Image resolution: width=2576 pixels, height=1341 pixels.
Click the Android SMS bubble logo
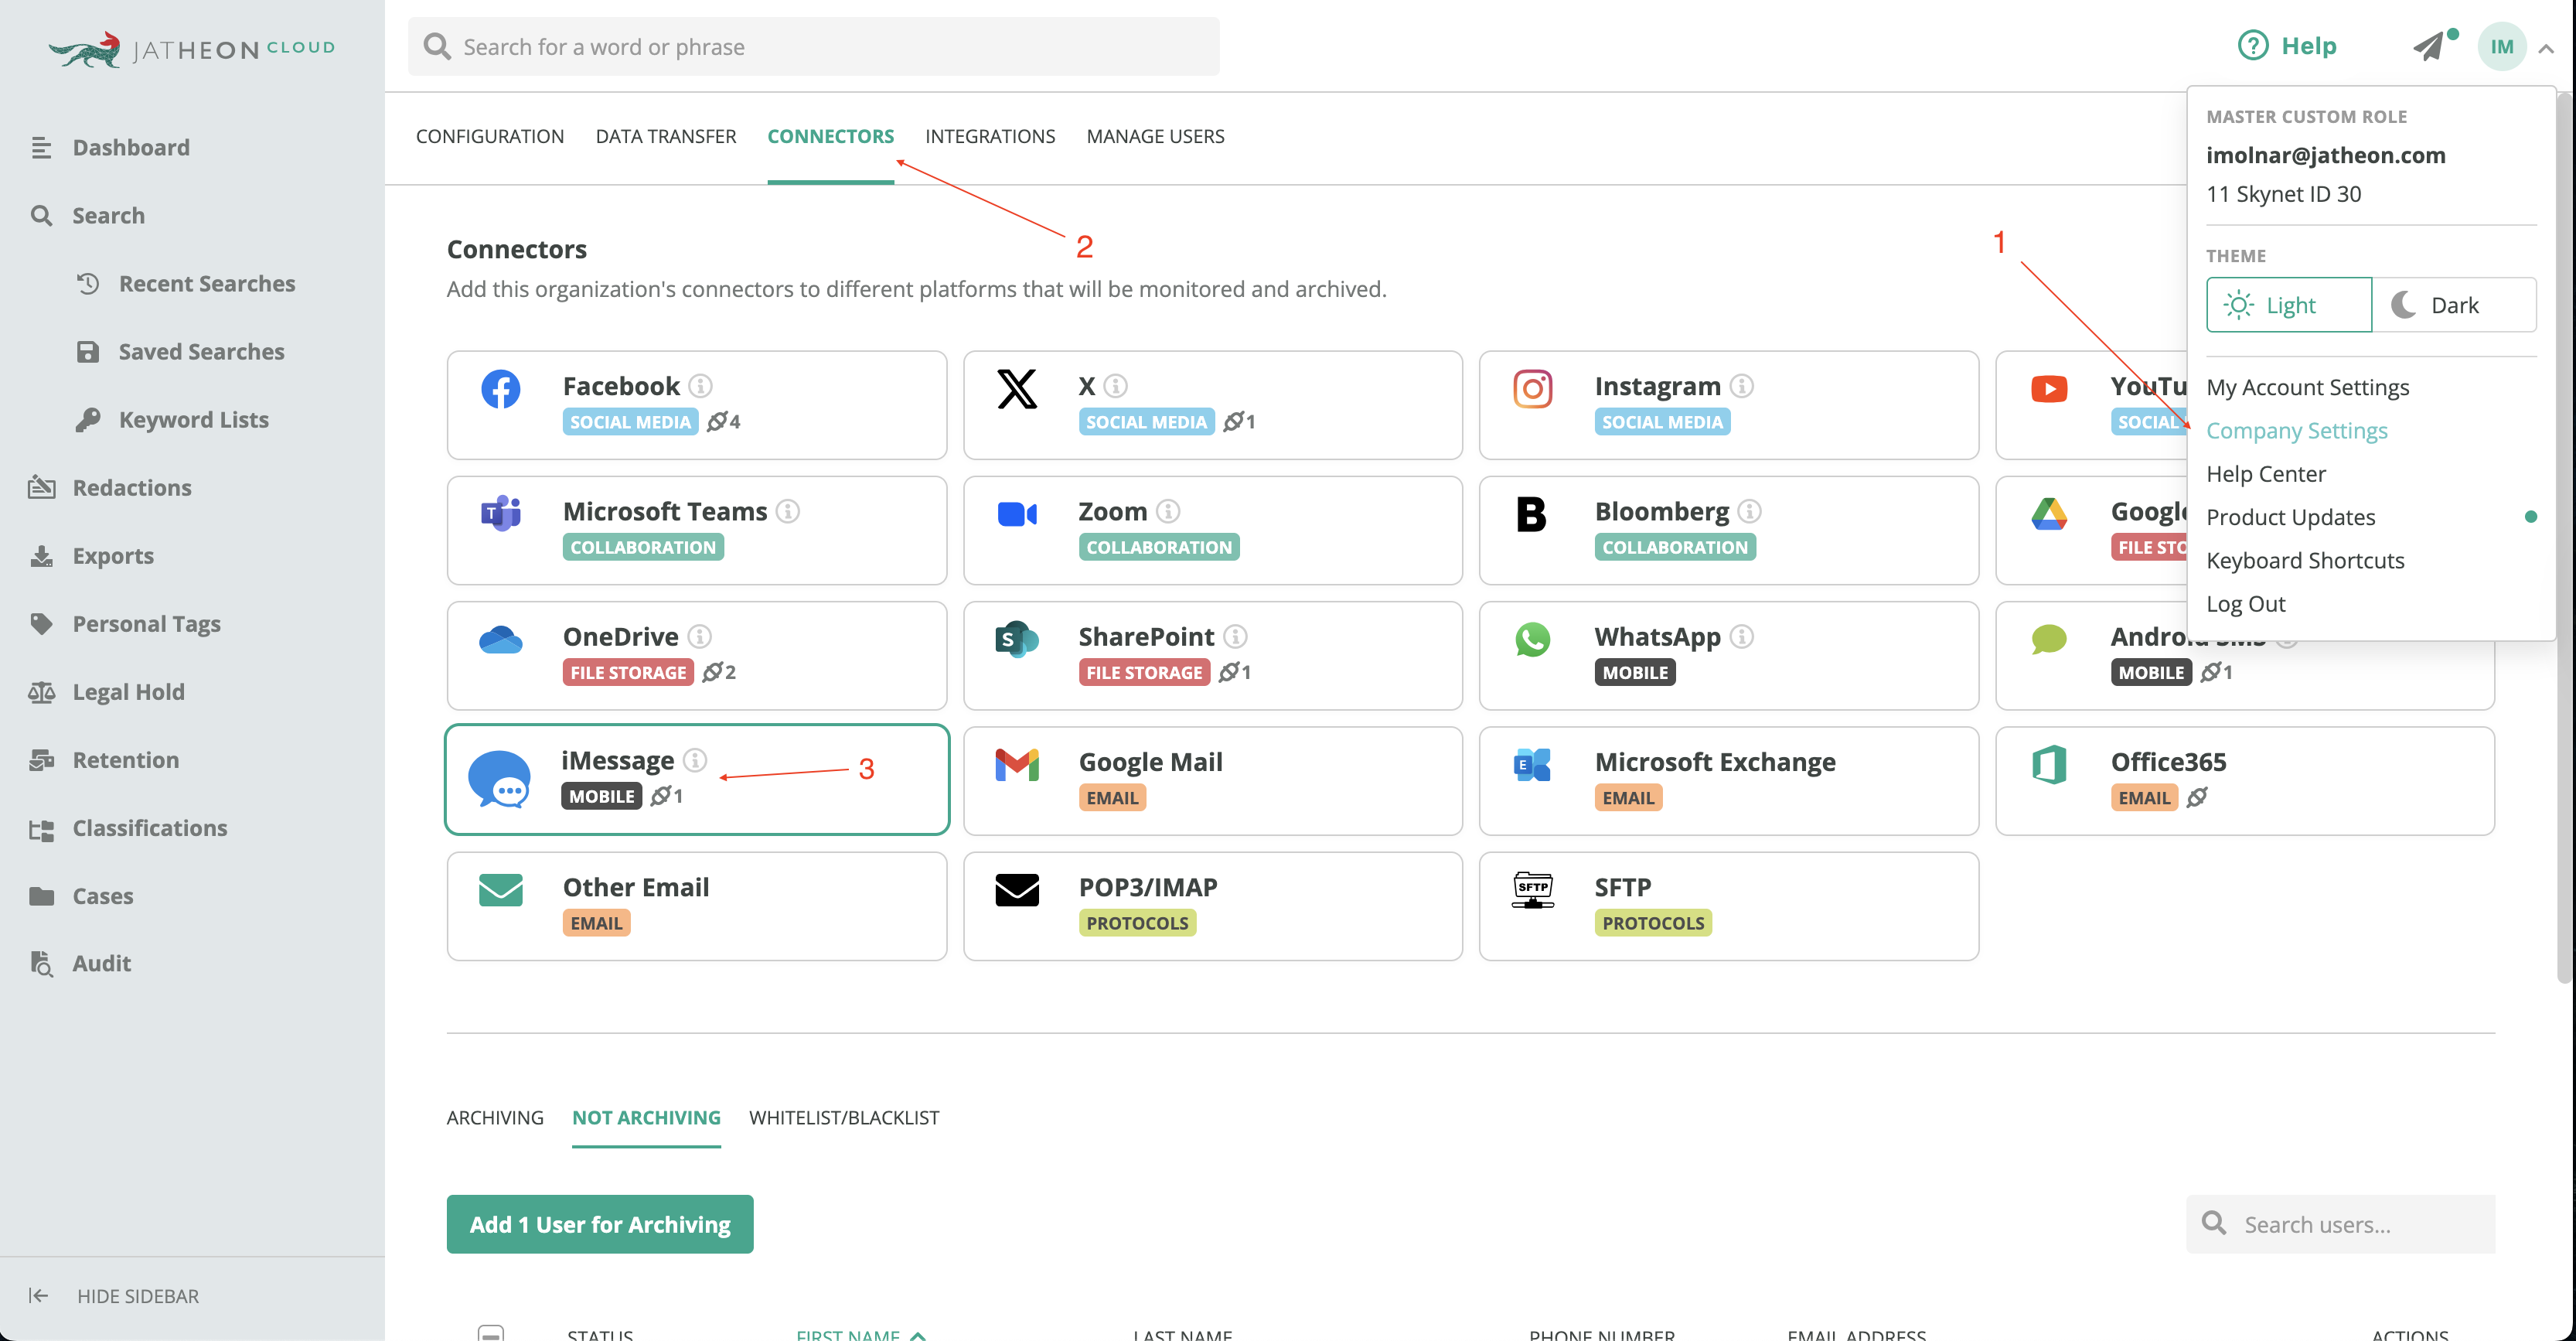(x=2049, y=639)
